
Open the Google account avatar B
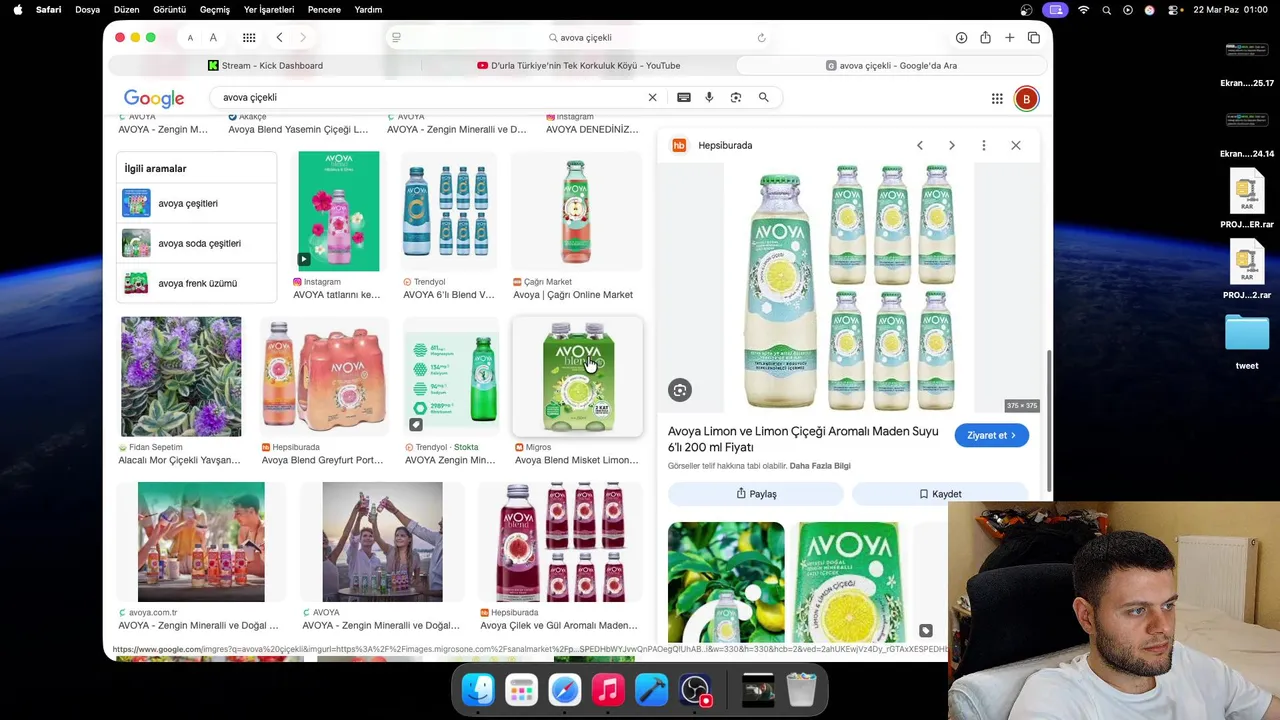(x=1026, y=98)
